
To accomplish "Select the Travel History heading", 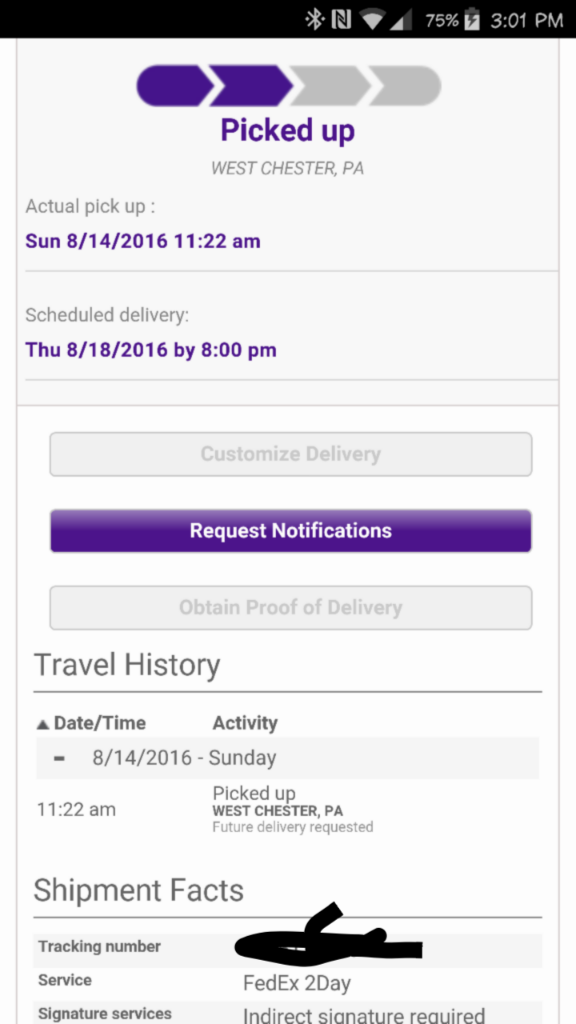I will tap(127, 665).
